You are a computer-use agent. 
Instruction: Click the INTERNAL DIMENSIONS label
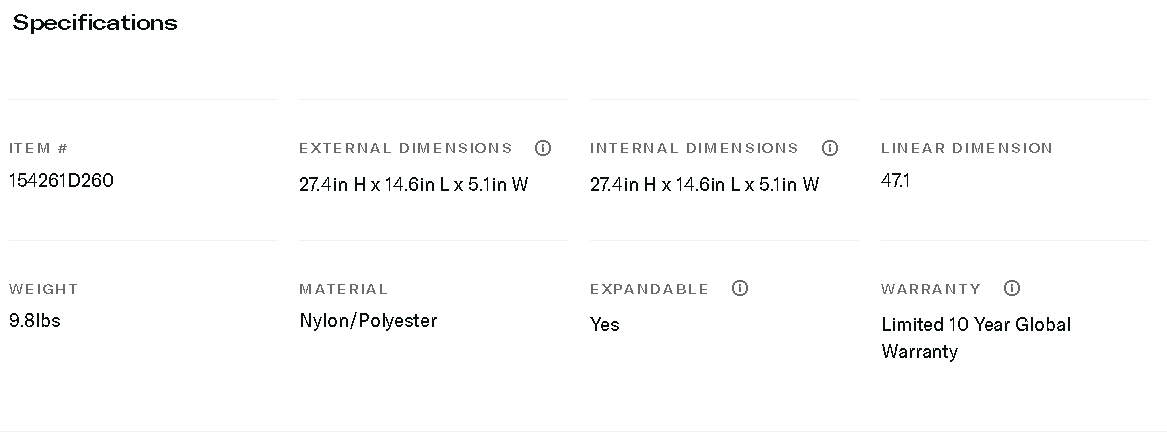coord(694,148)
